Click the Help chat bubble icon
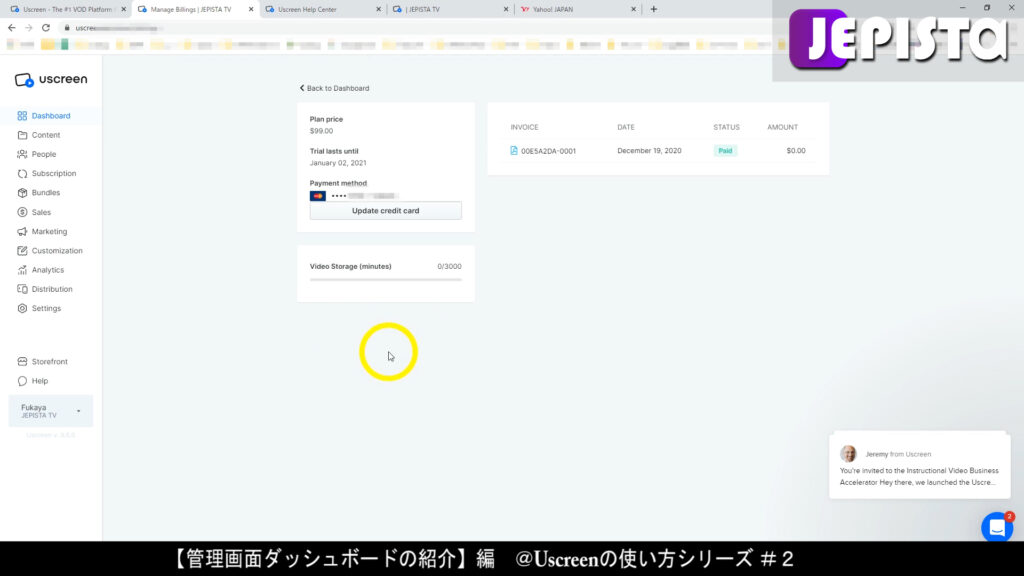 point(22,381)
